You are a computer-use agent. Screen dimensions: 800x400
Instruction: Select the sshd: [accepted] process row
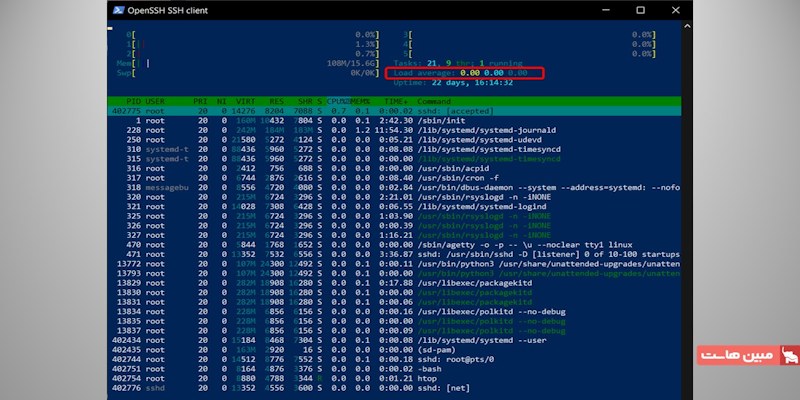coord(394,111)
